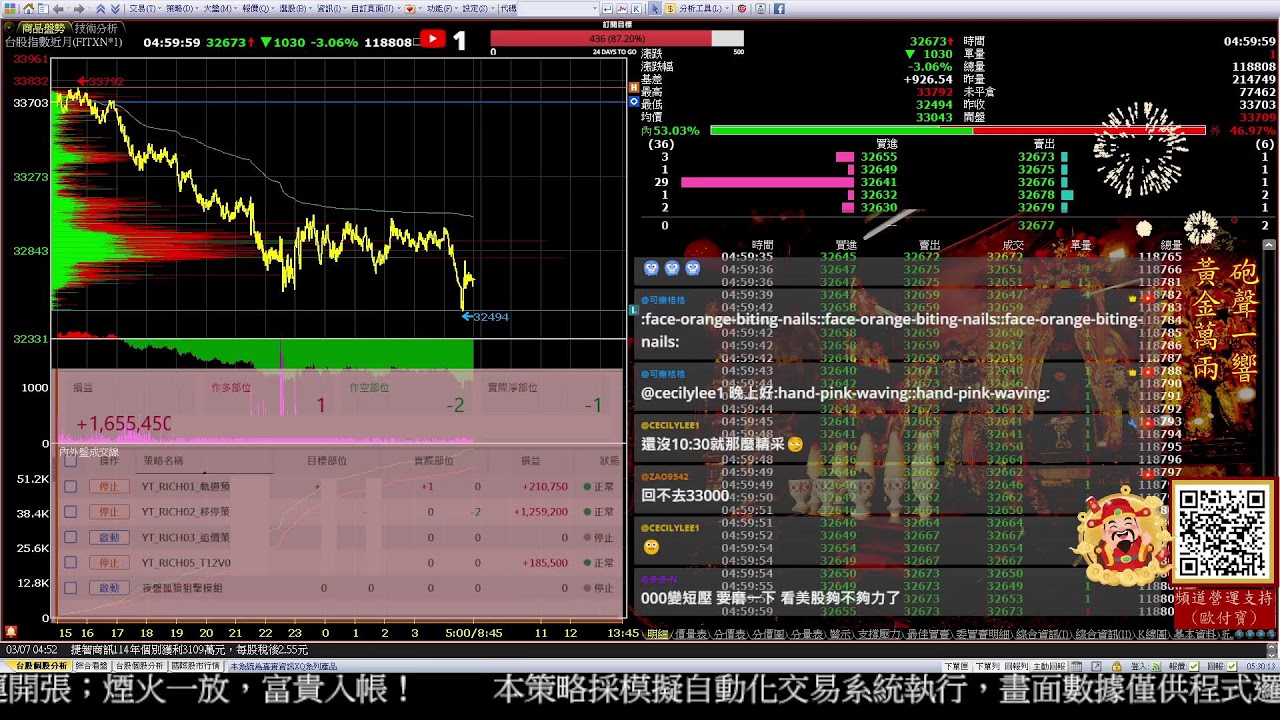Click the 32494 low price marker on chart
This screenshot has height=720, width=1280.
coord(486,317)
